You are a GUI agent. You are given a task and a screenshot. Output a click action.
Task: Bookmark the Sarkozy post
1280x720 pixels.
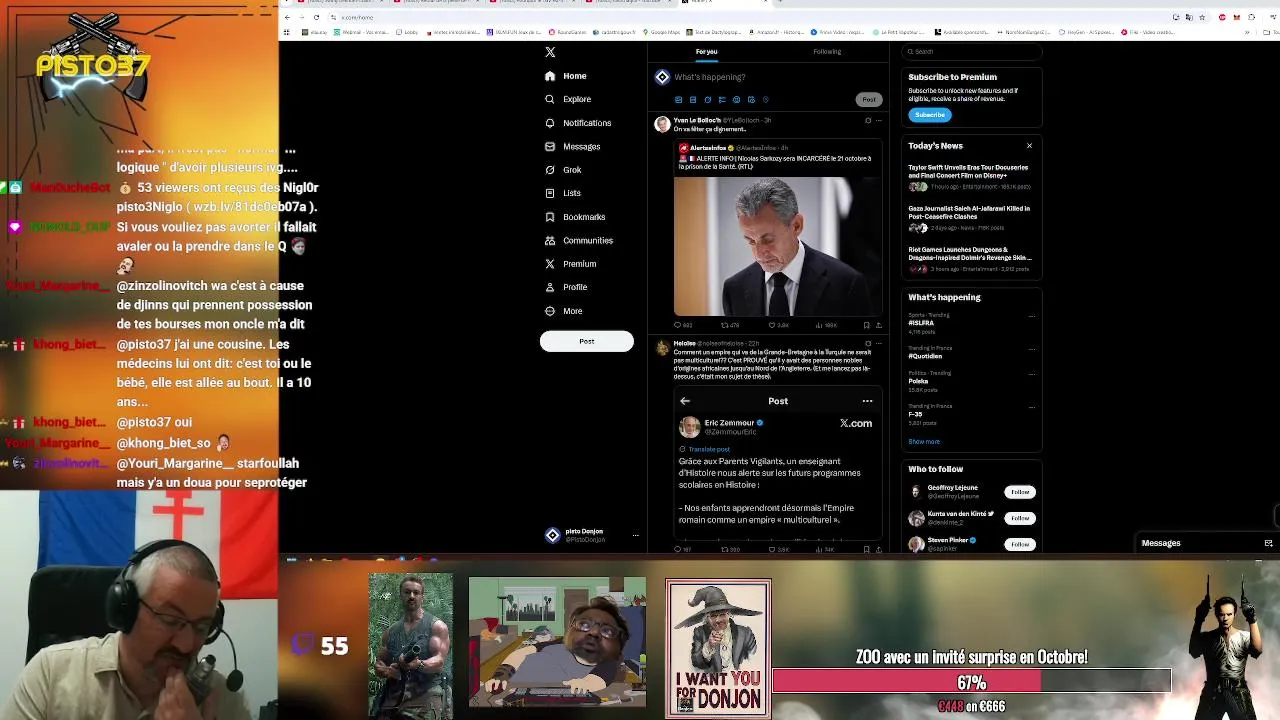pyautogui.click(x=866, y=325)
